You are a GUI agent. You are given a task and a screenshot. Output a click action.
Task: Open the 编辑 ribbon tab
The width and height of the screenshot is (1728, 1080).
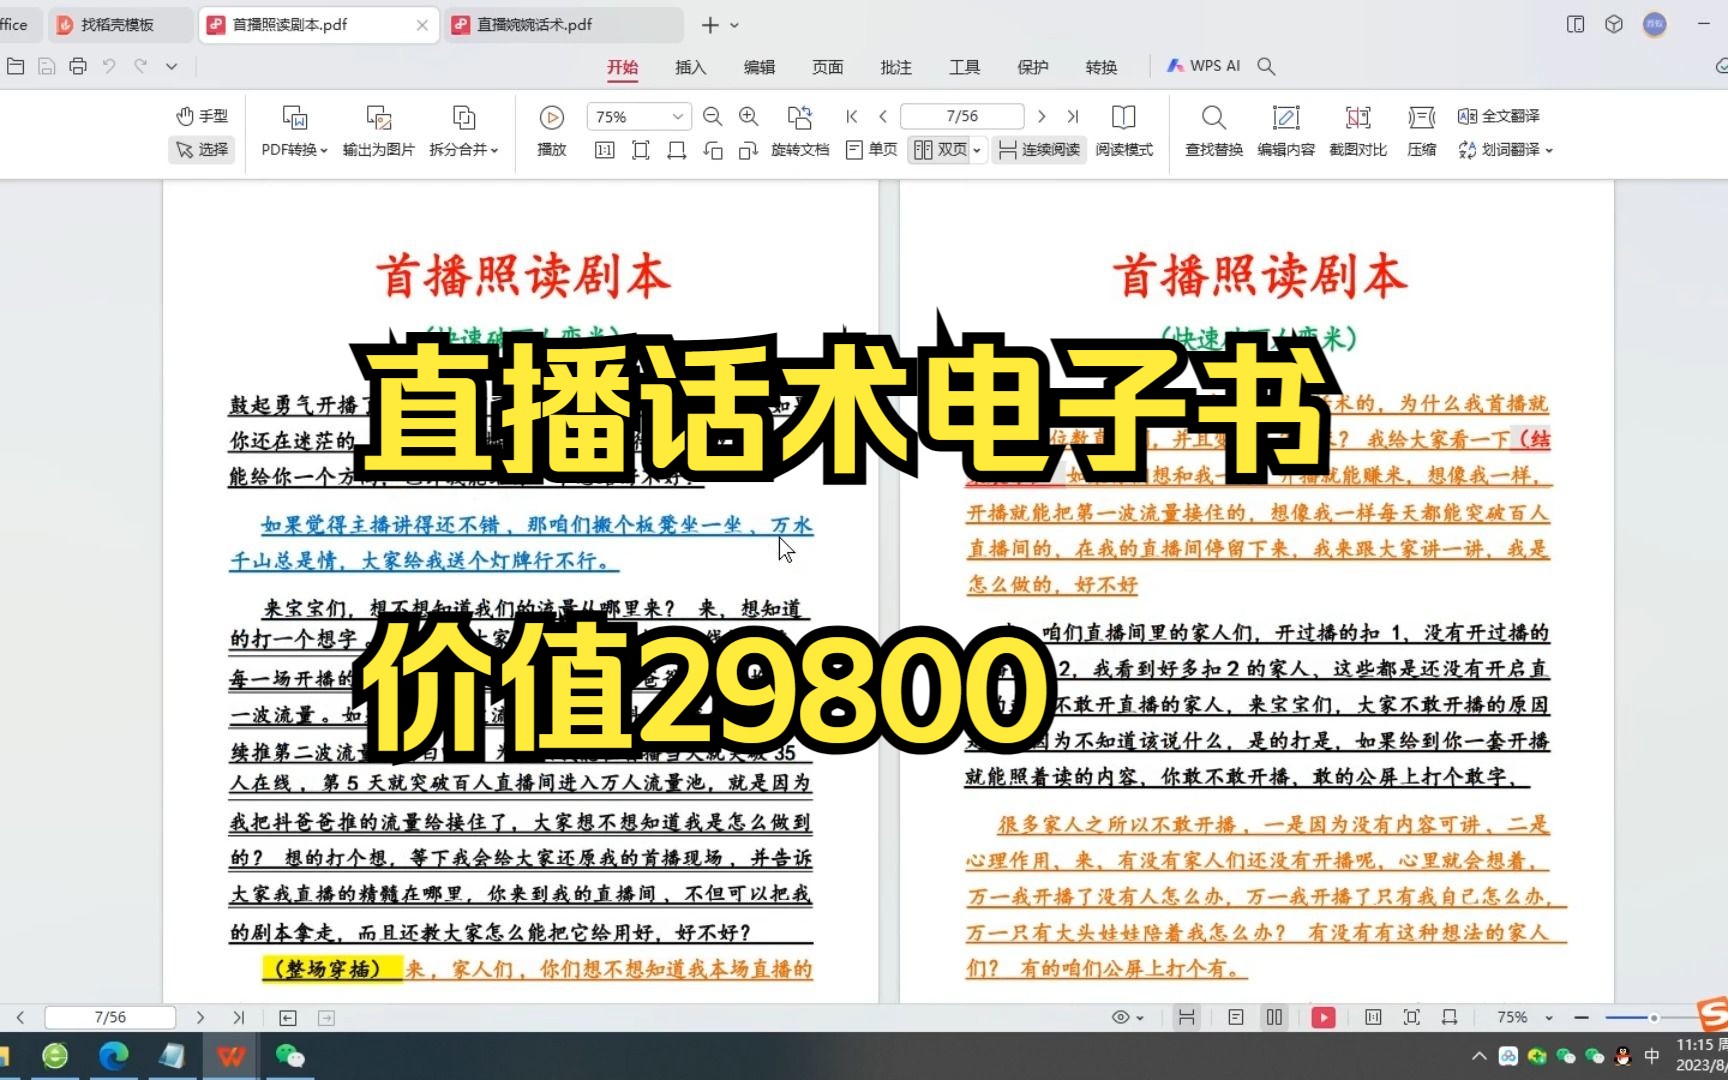click(x=759, y=67)
